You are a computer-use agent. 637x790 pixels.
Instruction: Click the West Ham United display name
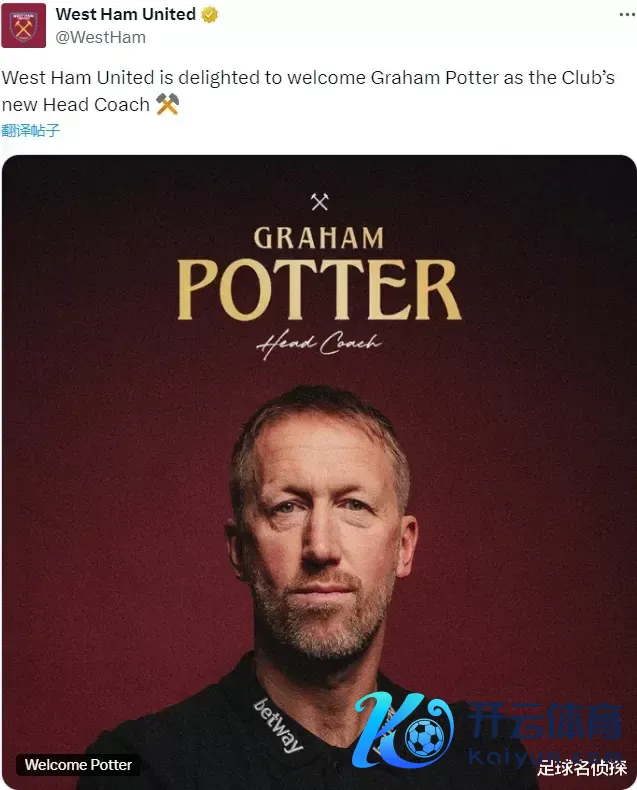[x=125, y=14]
